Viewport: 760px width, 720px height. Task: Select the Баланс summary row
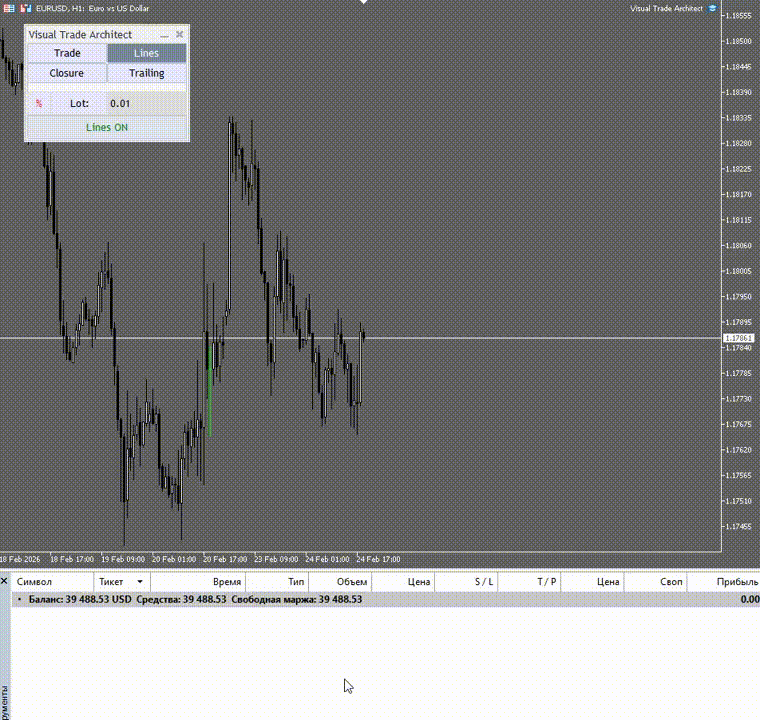386,599
